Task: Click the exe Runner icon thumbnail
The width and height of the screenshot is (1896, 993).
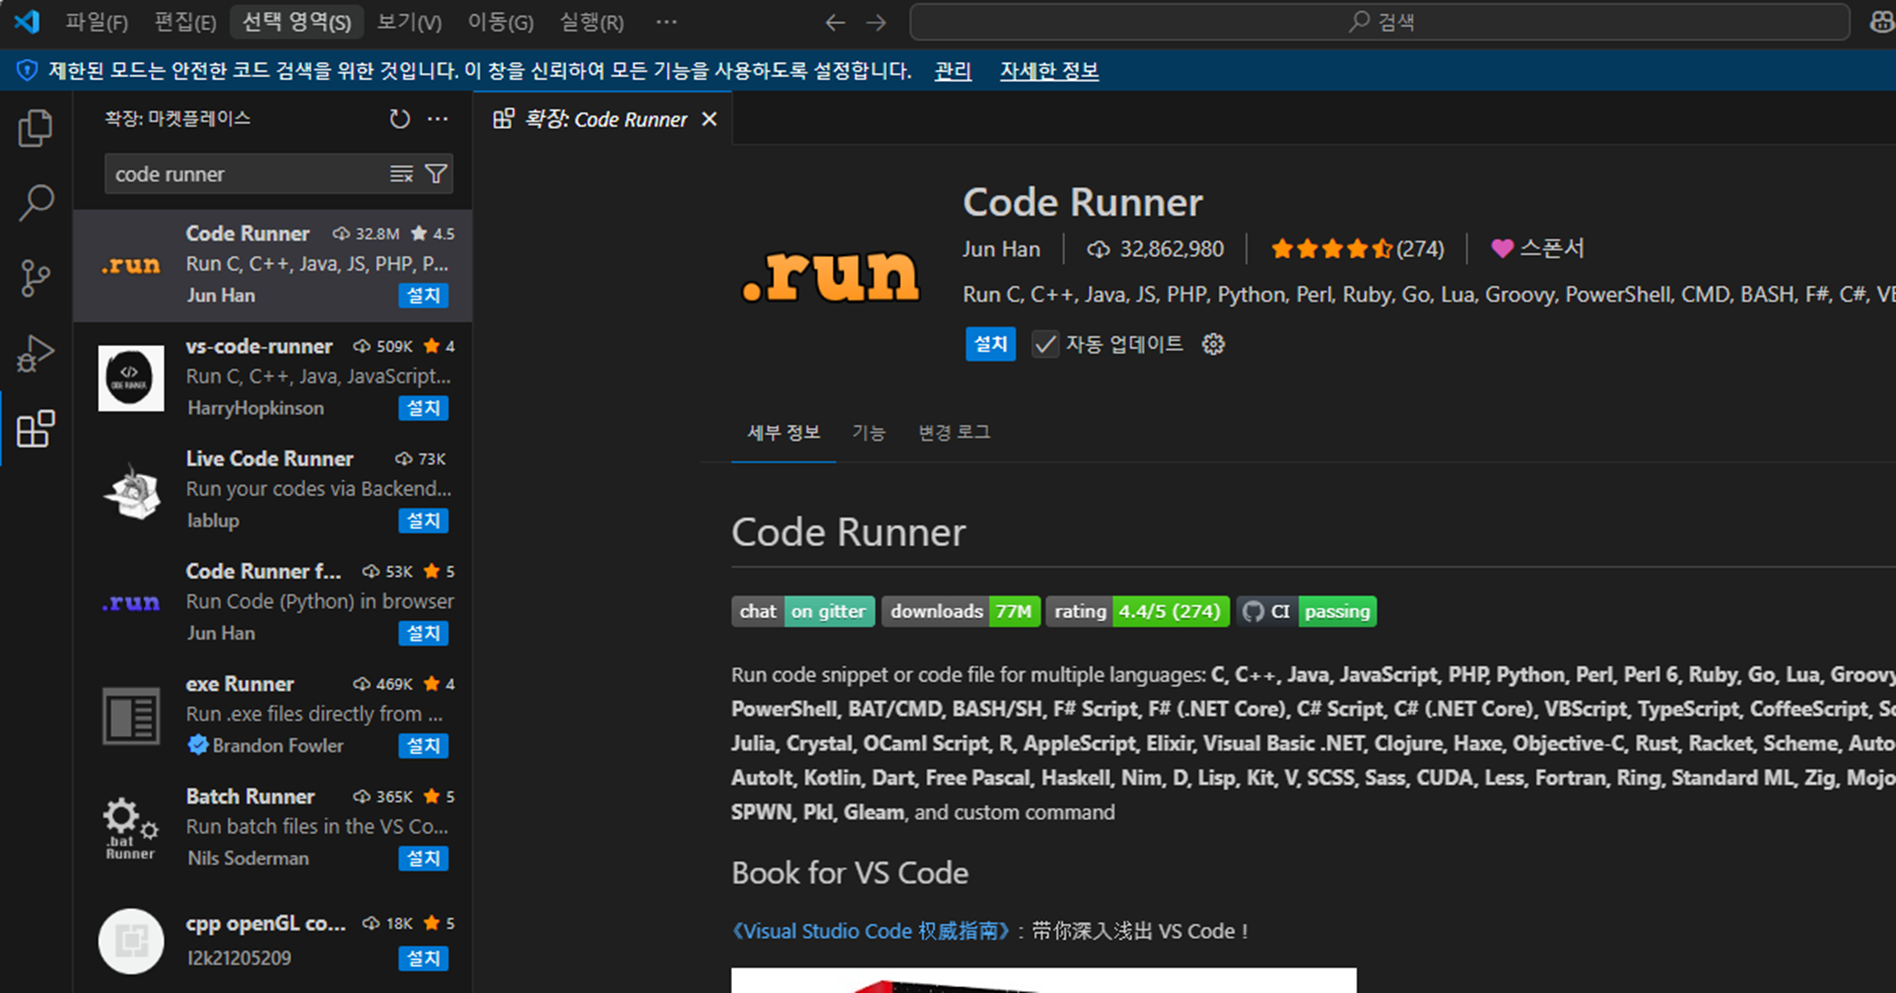Action: click(131, 716)
